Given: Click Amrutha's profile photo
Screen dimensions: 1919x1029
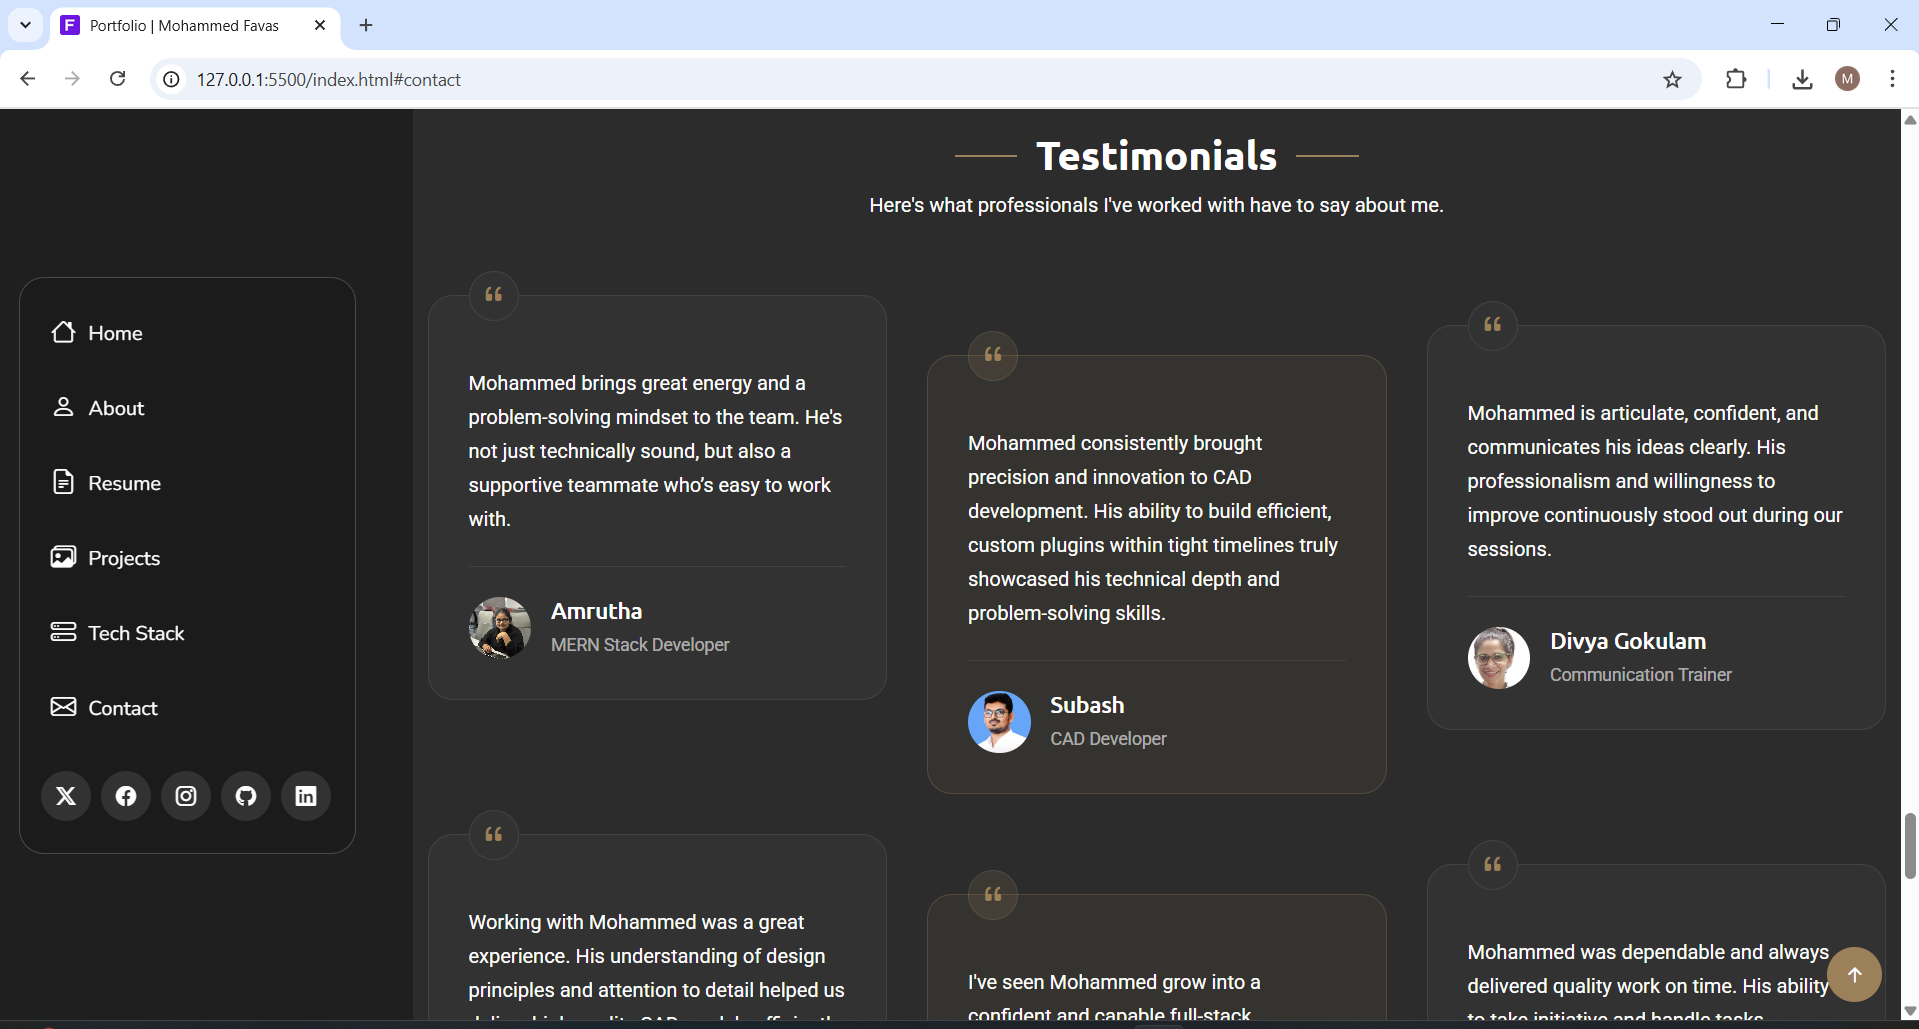Looking at the screenshot, I should click(500, 628).
